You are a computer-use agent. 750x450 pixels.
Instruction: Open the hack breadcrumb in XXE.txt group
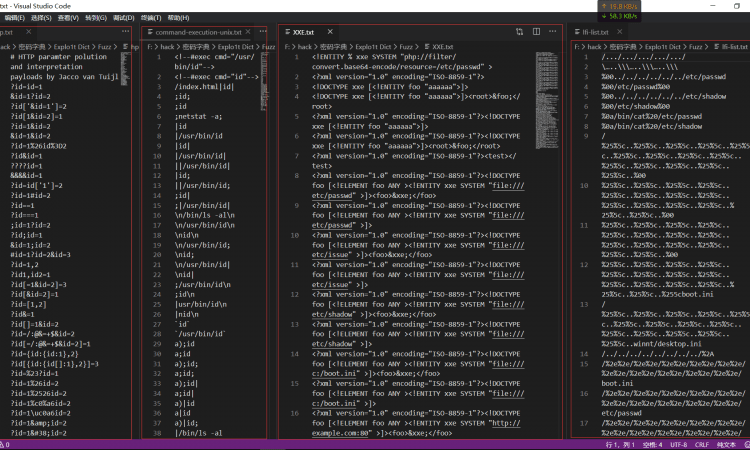[x=305, y=47]
